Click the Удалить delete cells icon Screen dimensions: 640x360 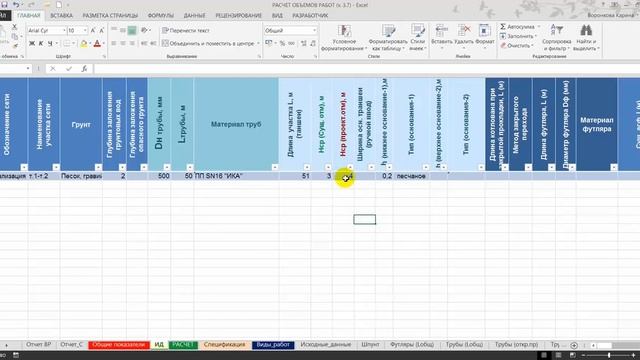pos(464,30)
